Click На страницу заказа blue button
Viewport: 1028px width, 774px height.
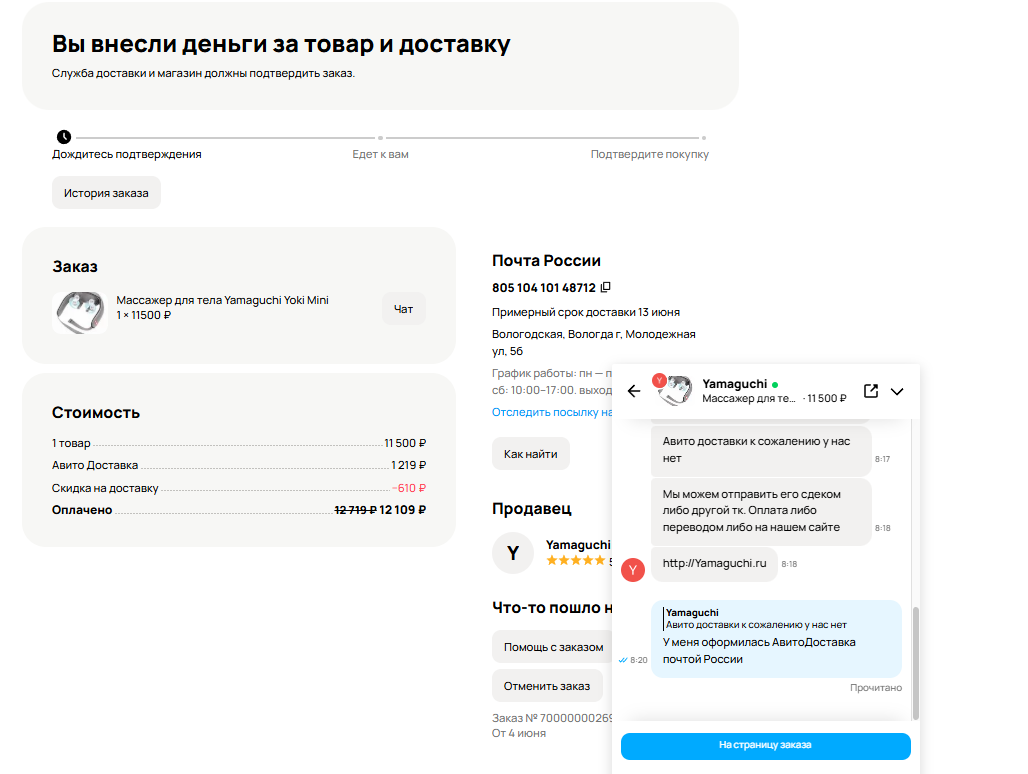(765, 745)
